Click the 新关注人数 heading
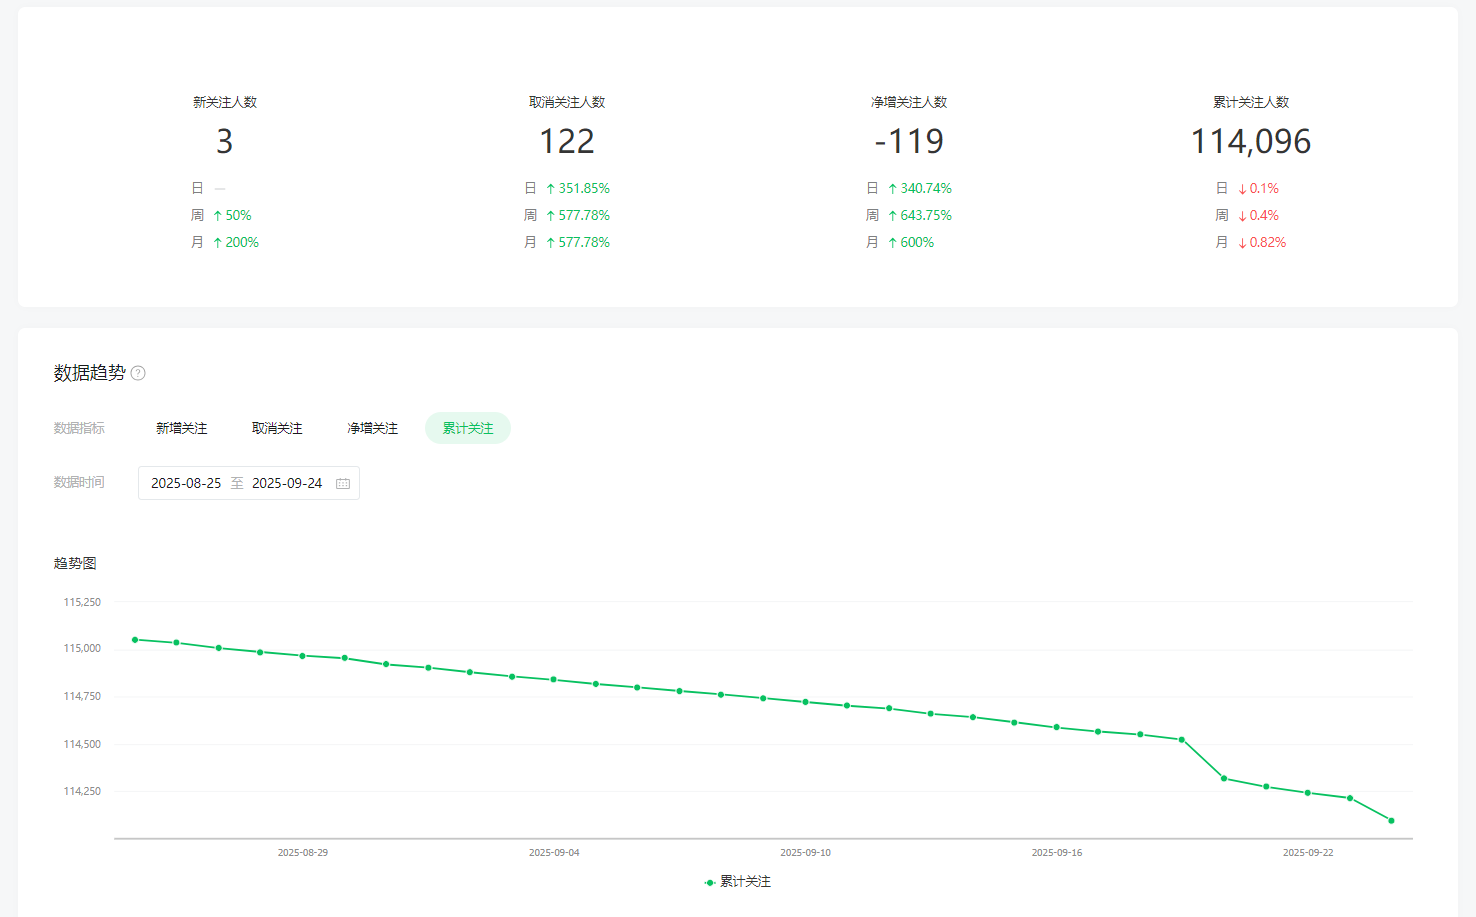The height and width of the screenshot is (917, 1476). 225,102
